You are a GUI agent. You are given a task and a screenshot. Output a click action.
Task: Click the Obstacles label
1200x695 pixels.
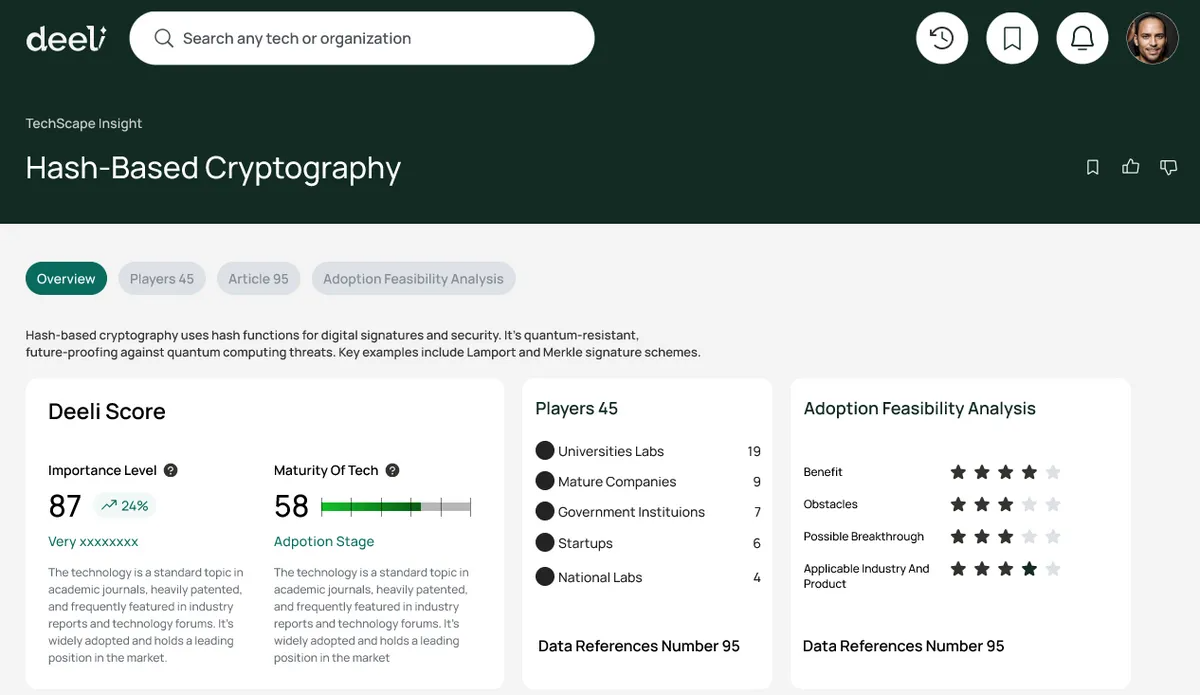tap(831, 504)
